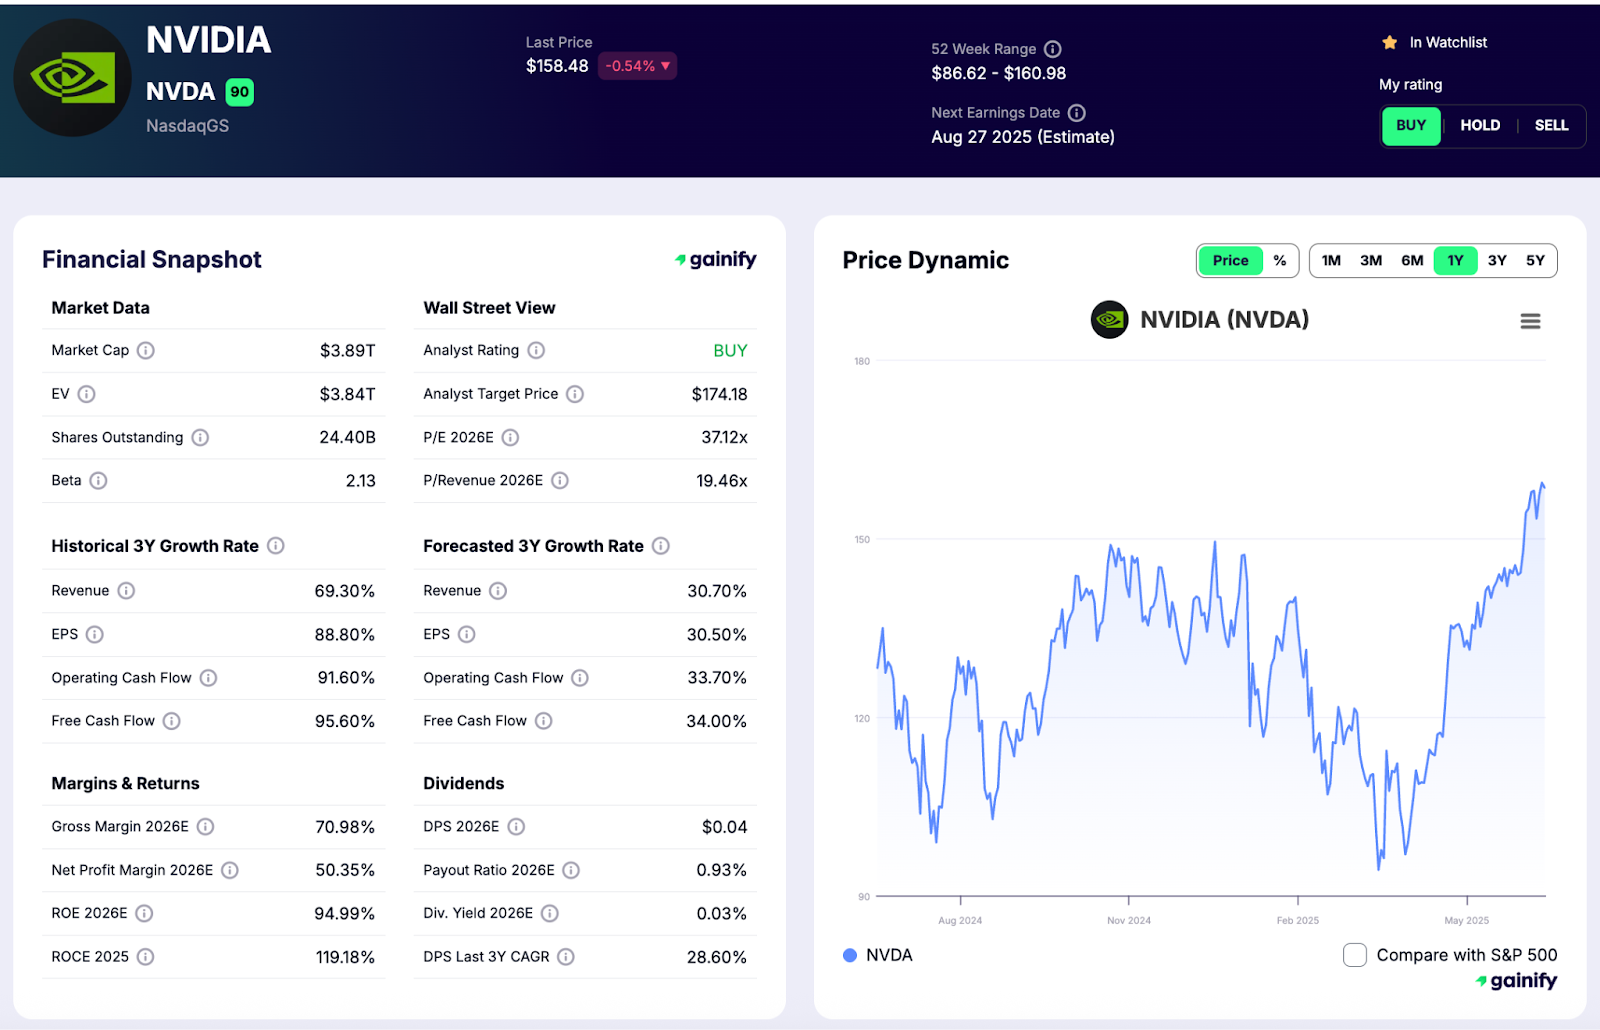This screenshot has height=1030, width=1600.
Task: Click the NasdaqGS exchange label
Action: (187, 126)
